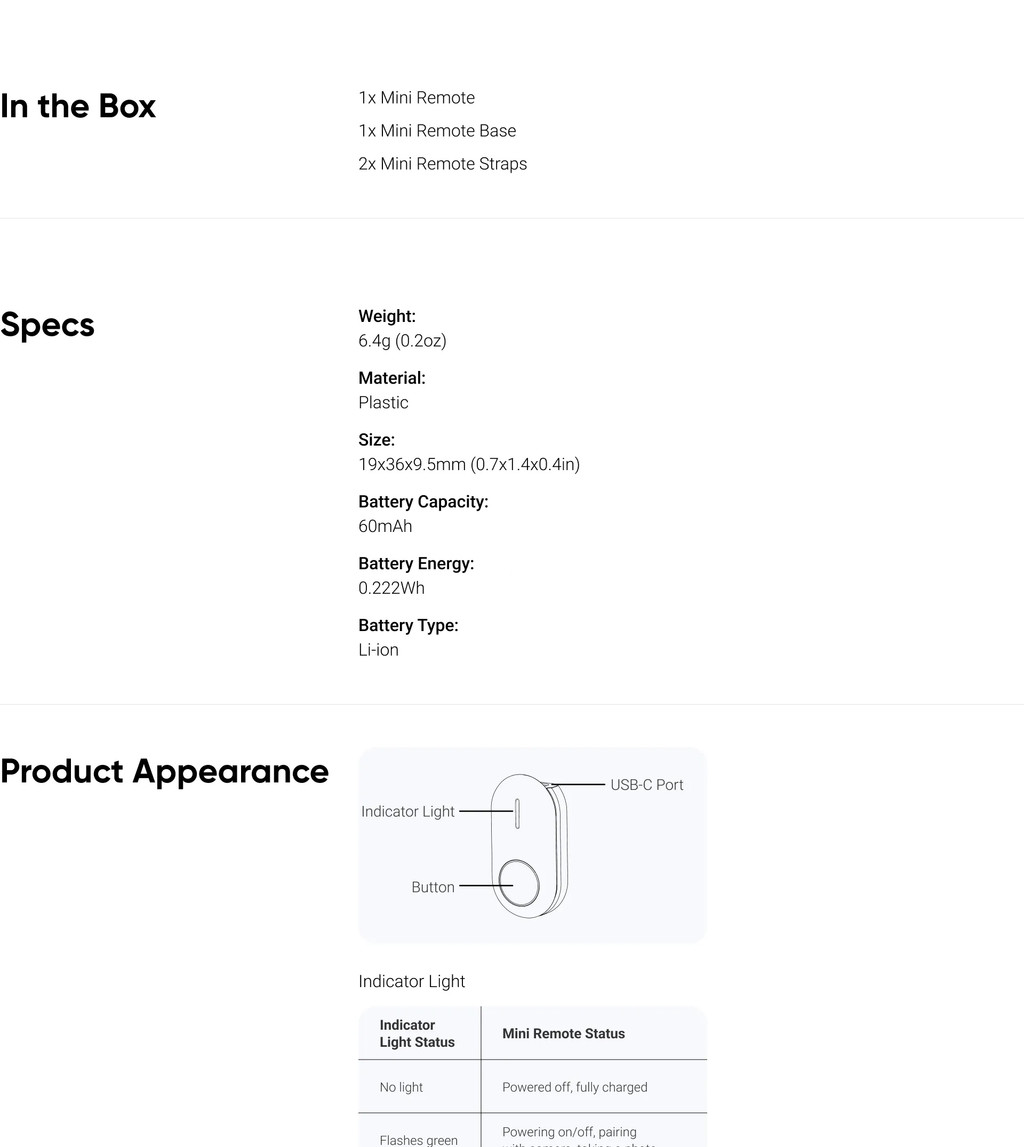
Task: Click the "Indicator Light" caption above the table
Action: pos(411,981)
